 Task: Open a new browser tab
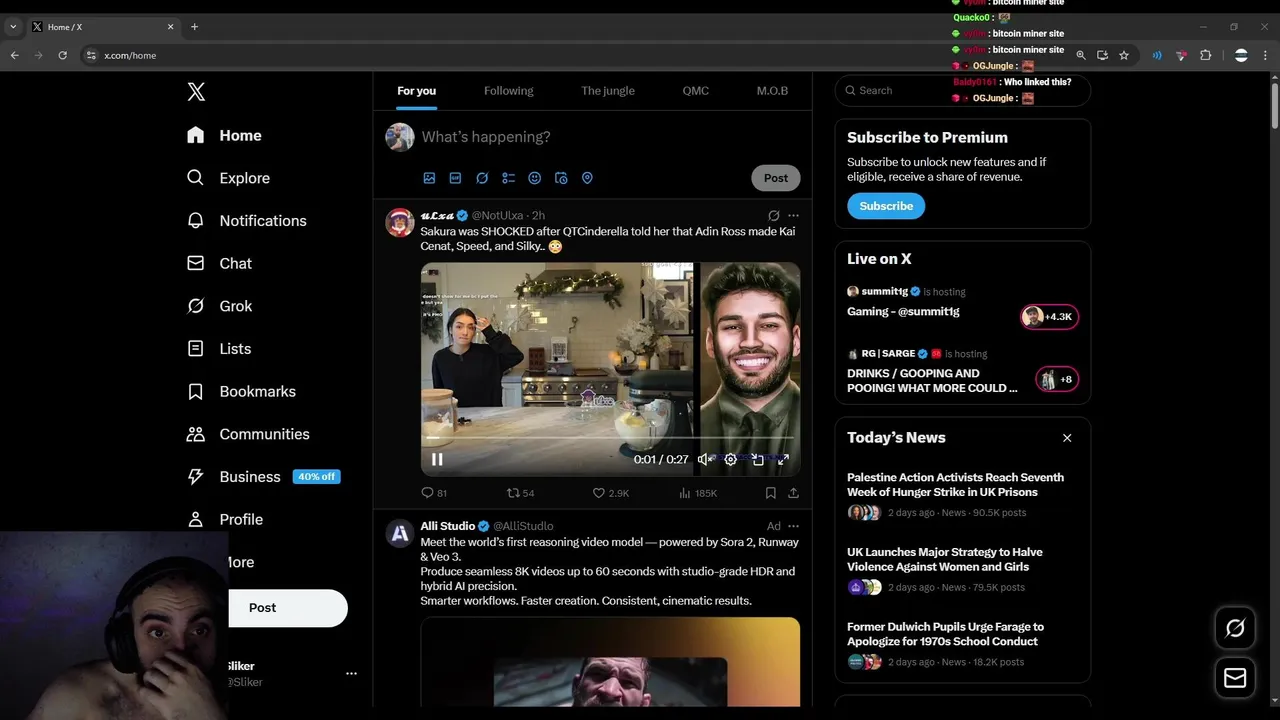194,27
